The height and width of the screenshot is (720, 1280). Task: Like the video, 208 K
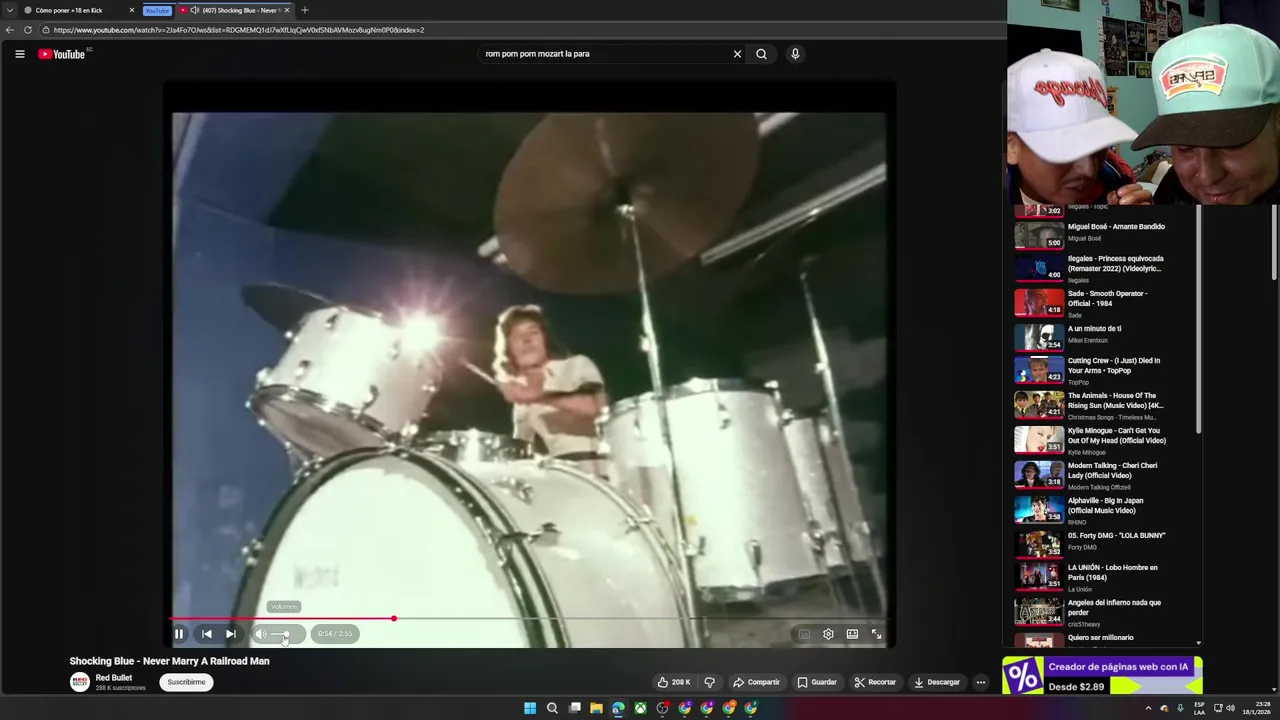pos(674,682)
